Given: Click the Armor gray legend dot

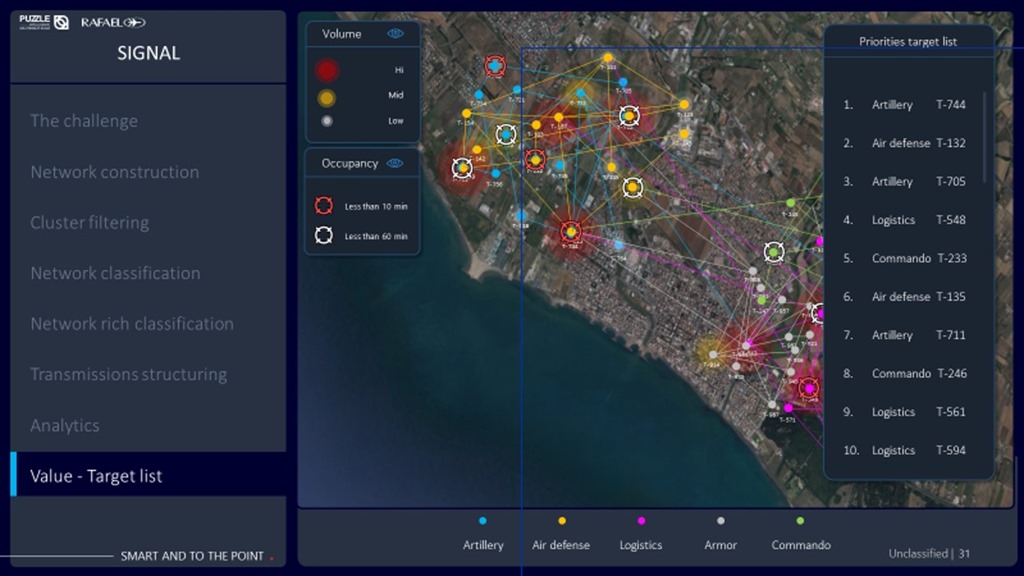Looking at the screenshot, I should click(721, 521).
